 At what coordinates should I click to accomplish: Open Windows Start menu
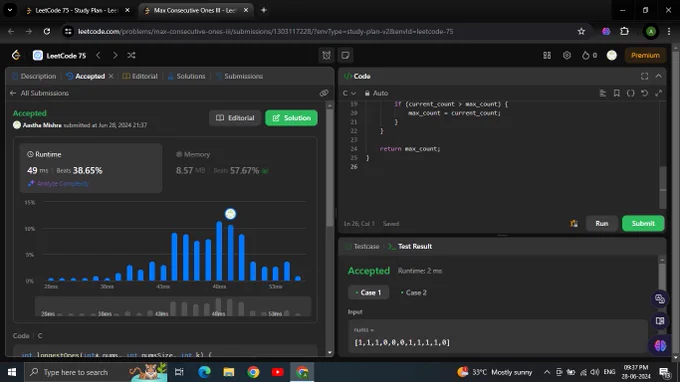pos(12,372)
